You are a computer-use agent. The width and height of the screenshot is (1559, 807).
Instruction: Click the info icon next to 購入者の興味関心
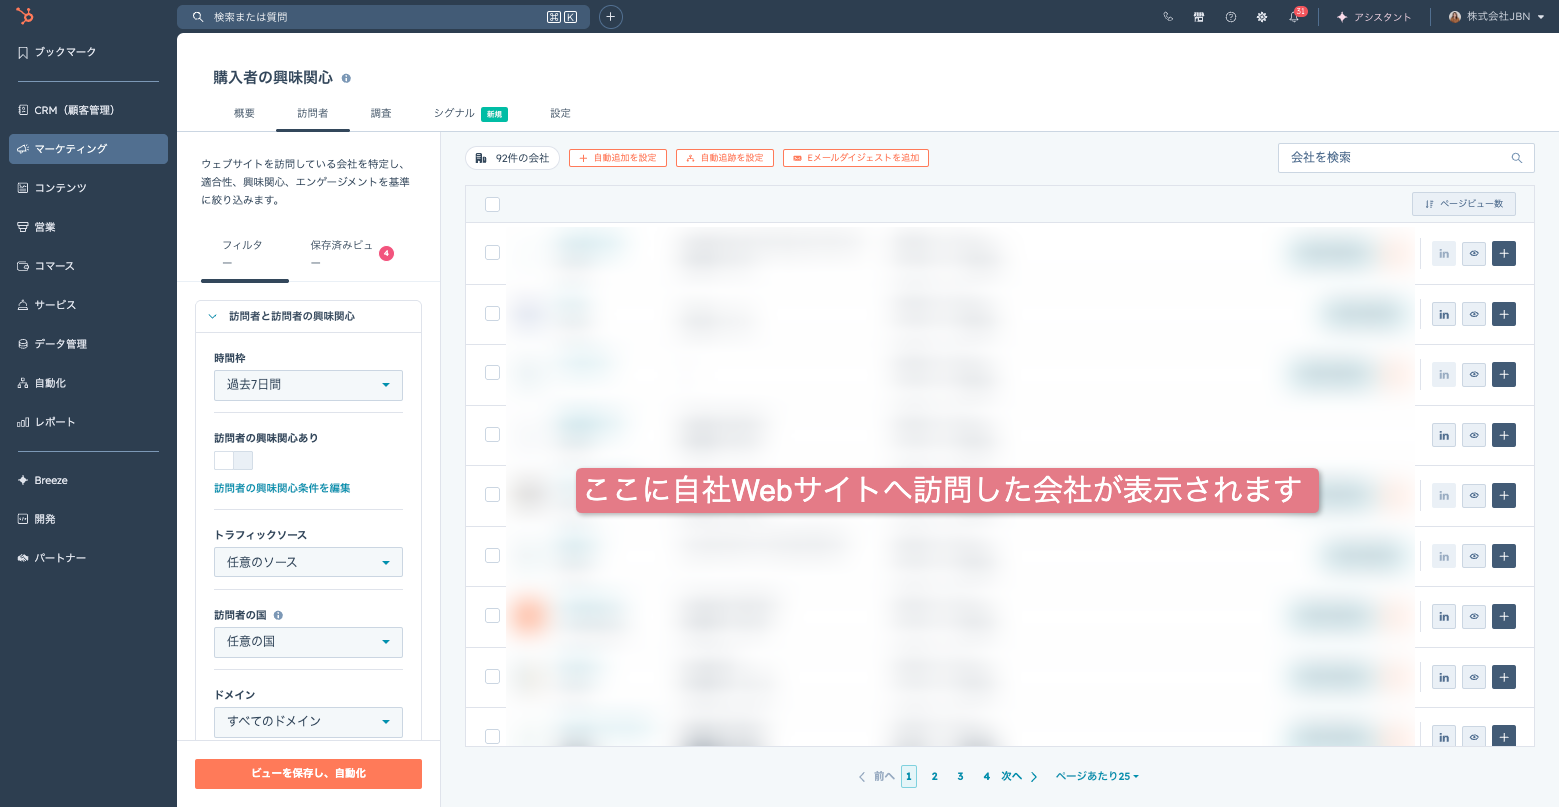coord(346,78)
